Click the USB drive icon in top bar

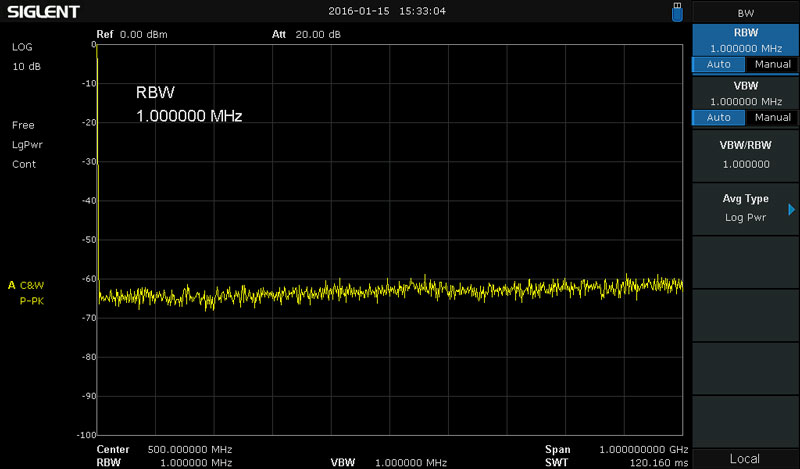pos(678,11)
